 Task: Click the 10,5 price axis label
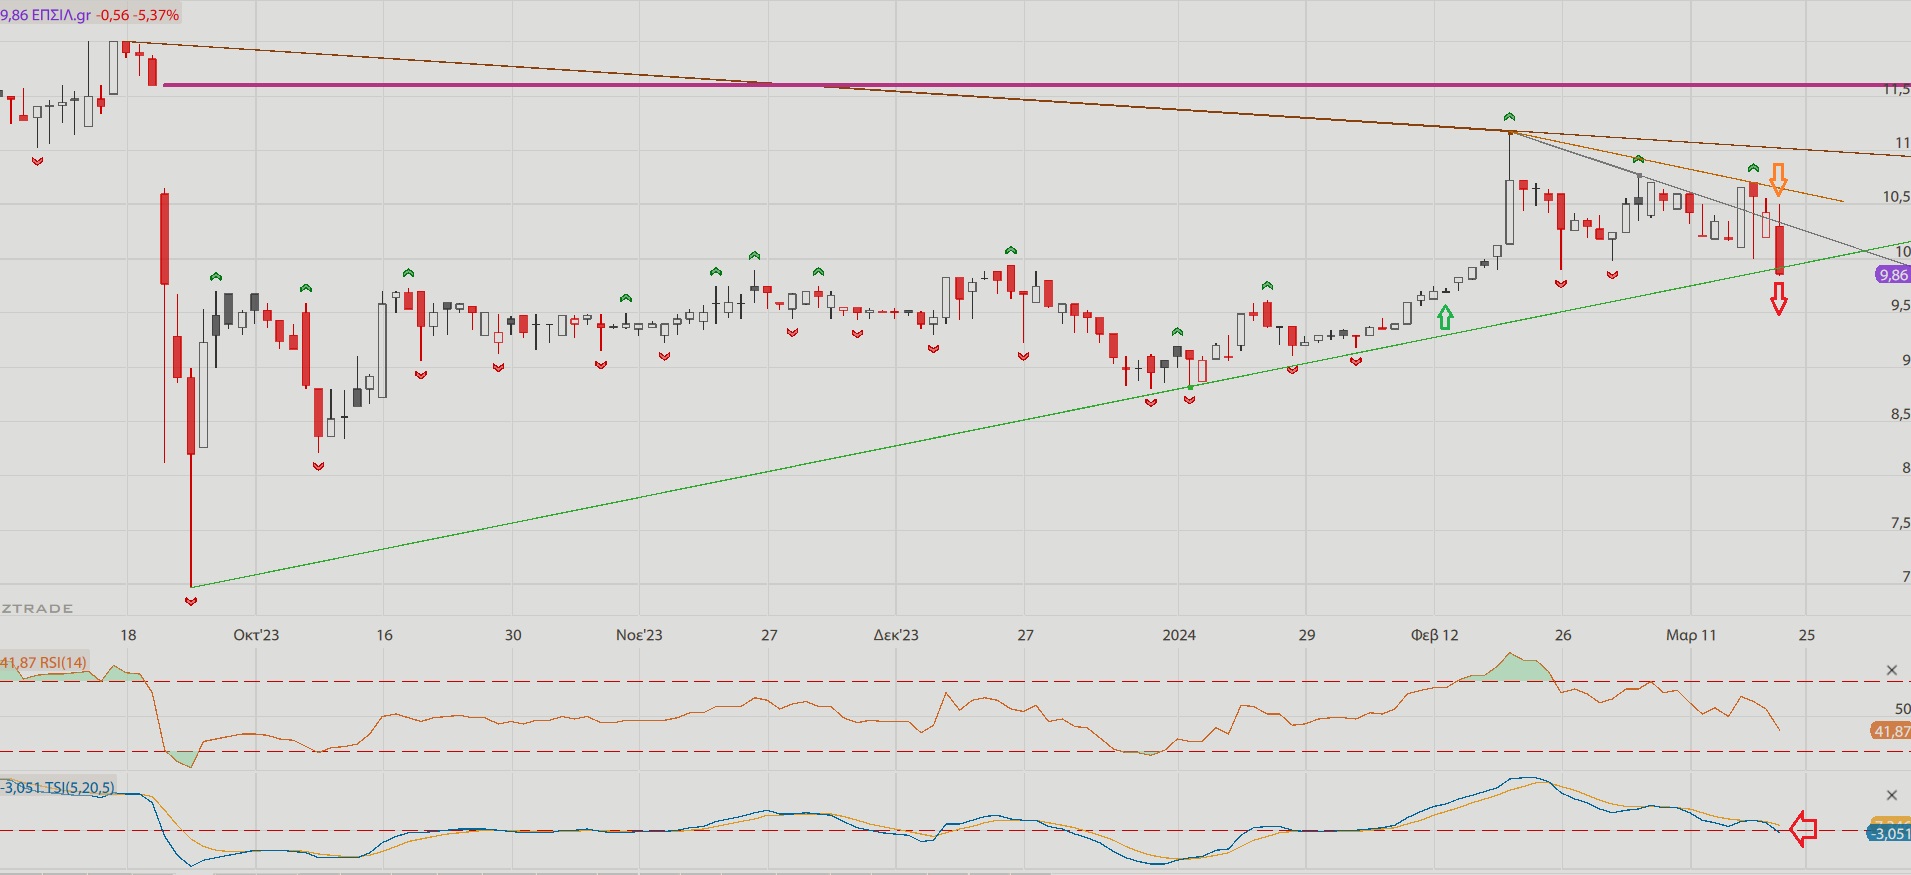pyautogui.click(x=1896, y=197)
